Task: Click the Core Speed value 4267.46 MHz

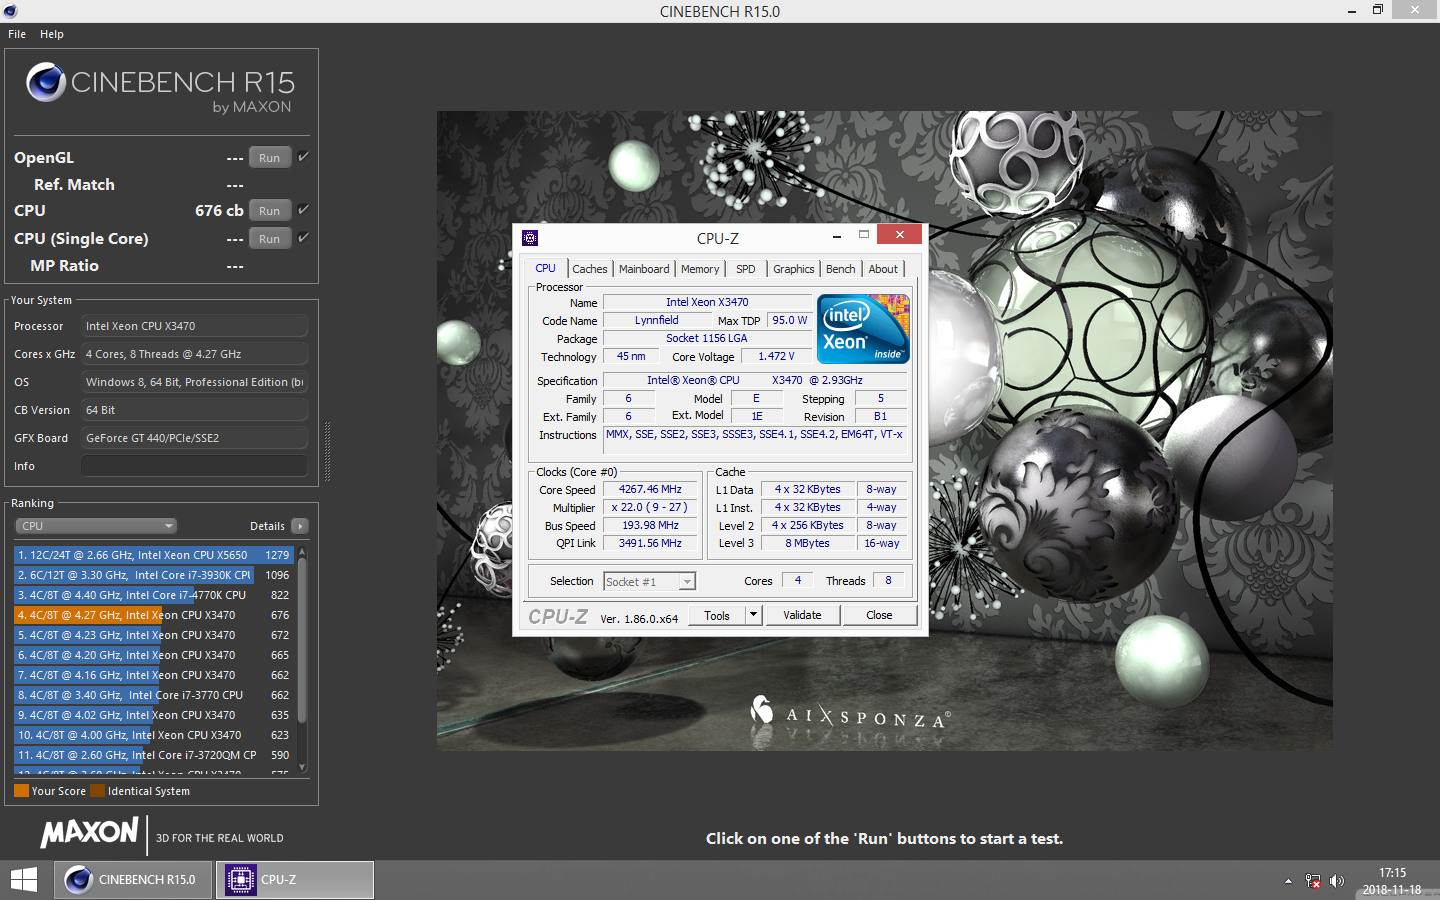Action: [x=650, y=489]
